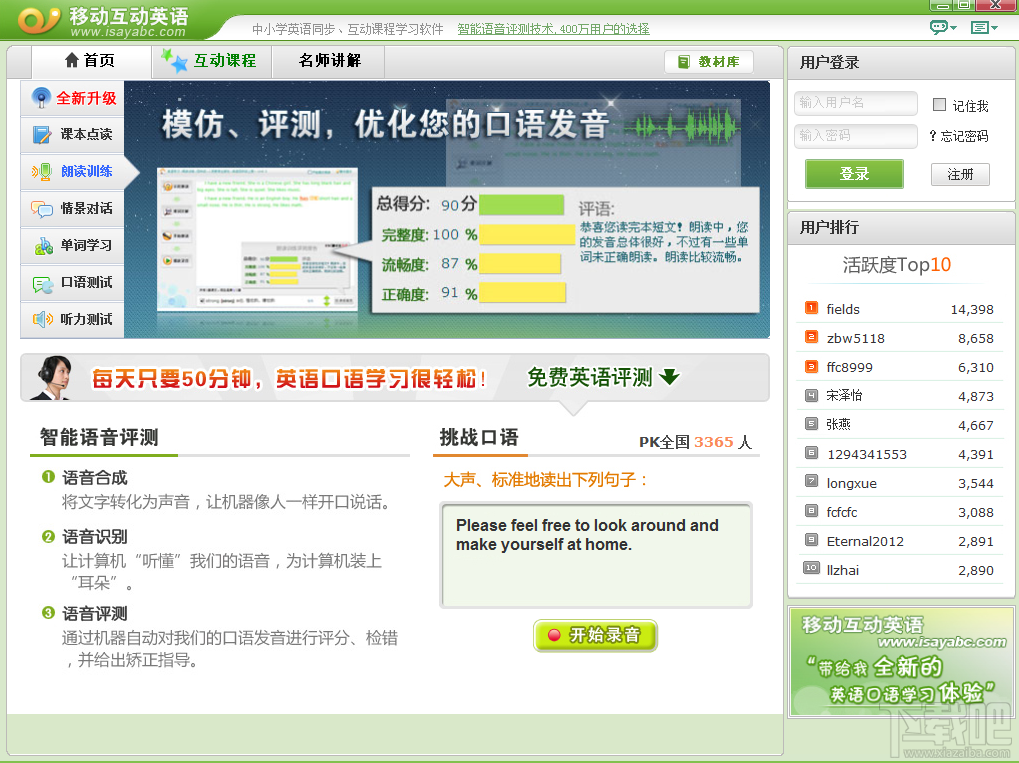
Task: Click the 输入用户名 username field
Action: pyautogui.click(x=855, y=103)
